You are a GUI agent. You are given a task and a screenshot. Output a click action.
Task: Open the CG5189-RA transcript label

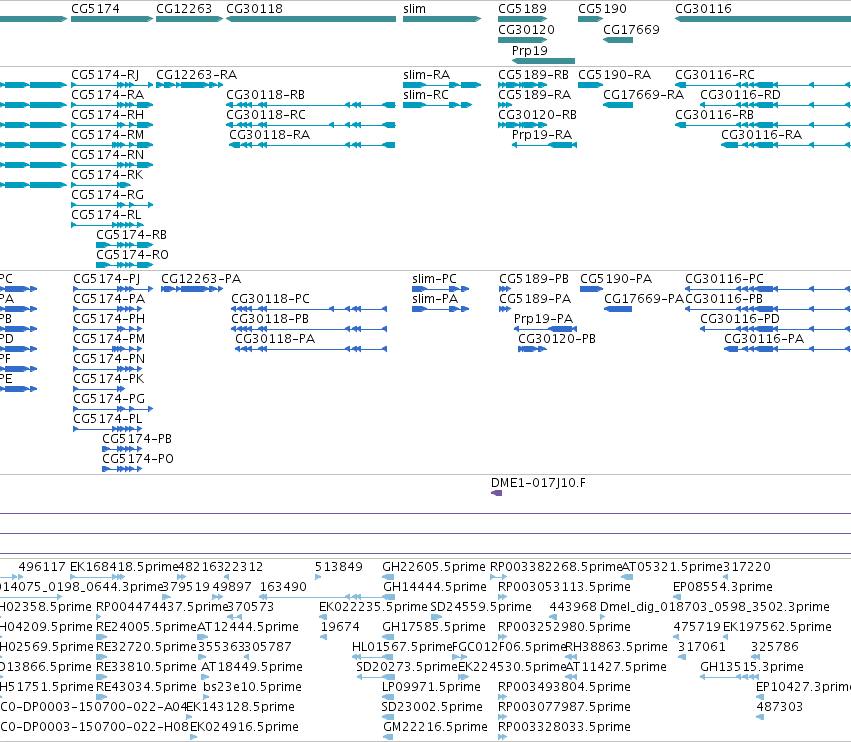(535, 95)
